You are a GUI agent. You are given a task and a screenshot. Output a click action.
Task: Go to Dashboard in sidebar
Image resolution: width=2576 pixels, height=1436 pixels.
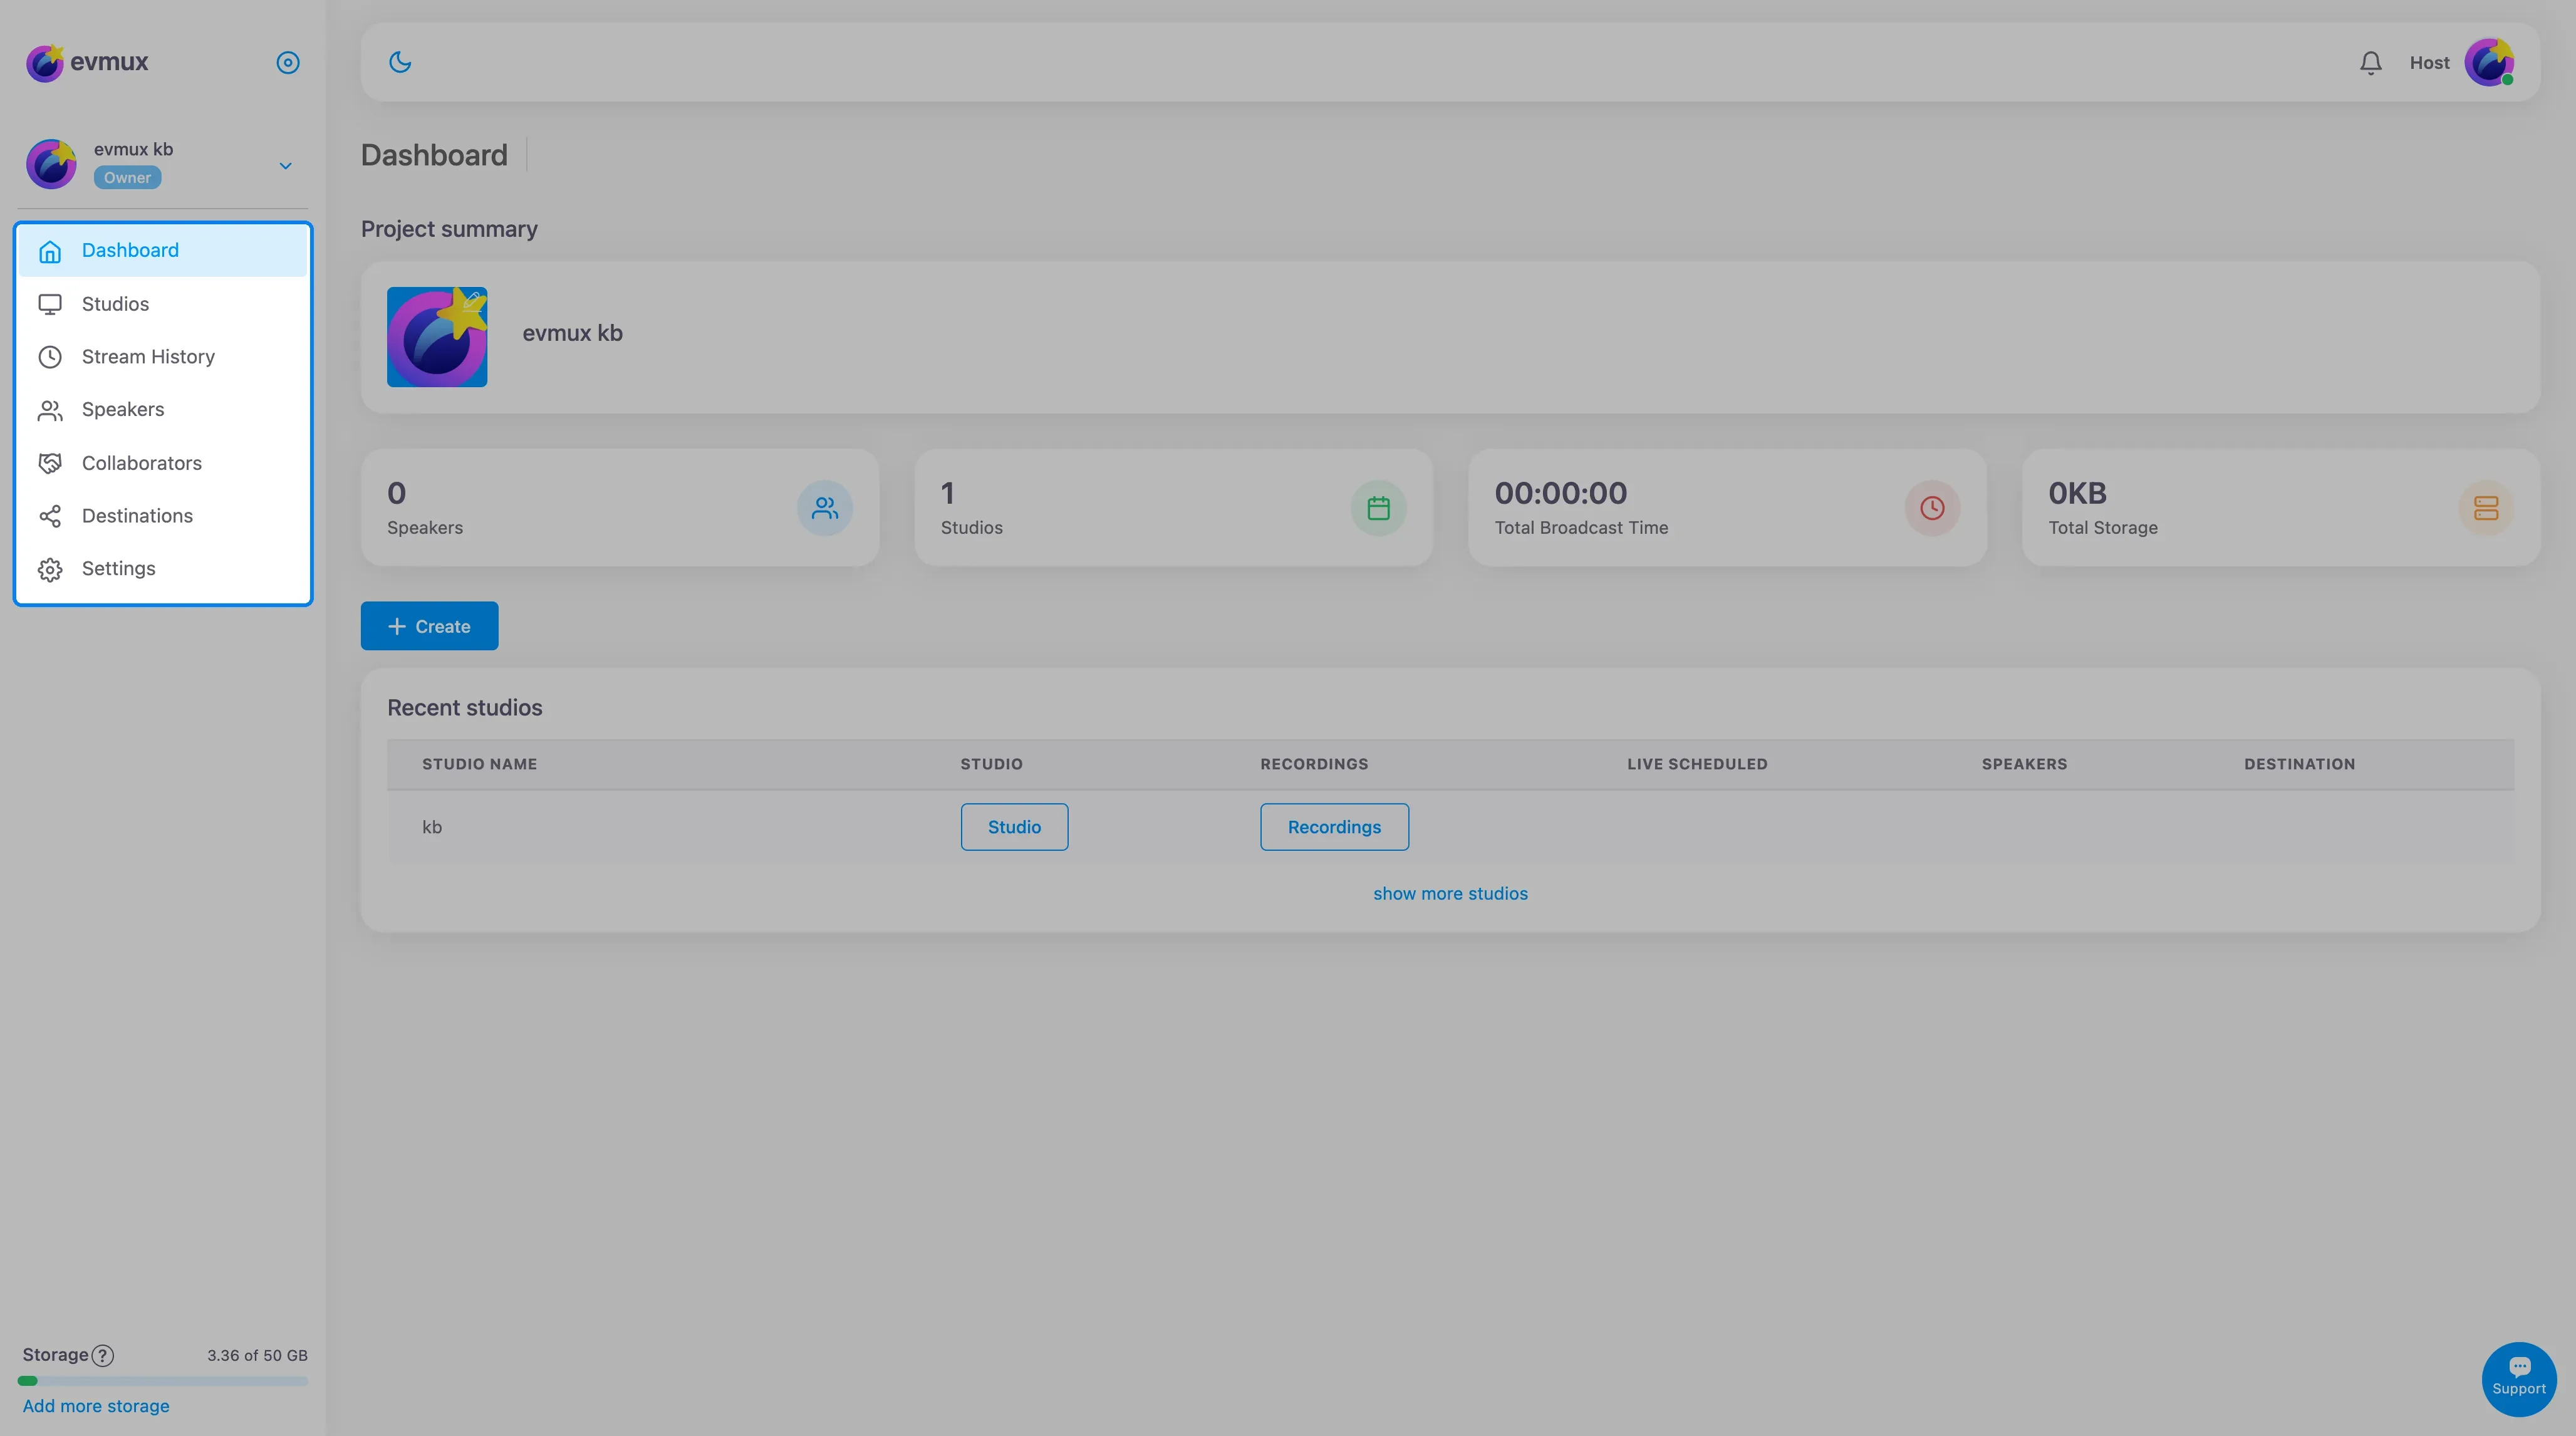click(163, 250)
